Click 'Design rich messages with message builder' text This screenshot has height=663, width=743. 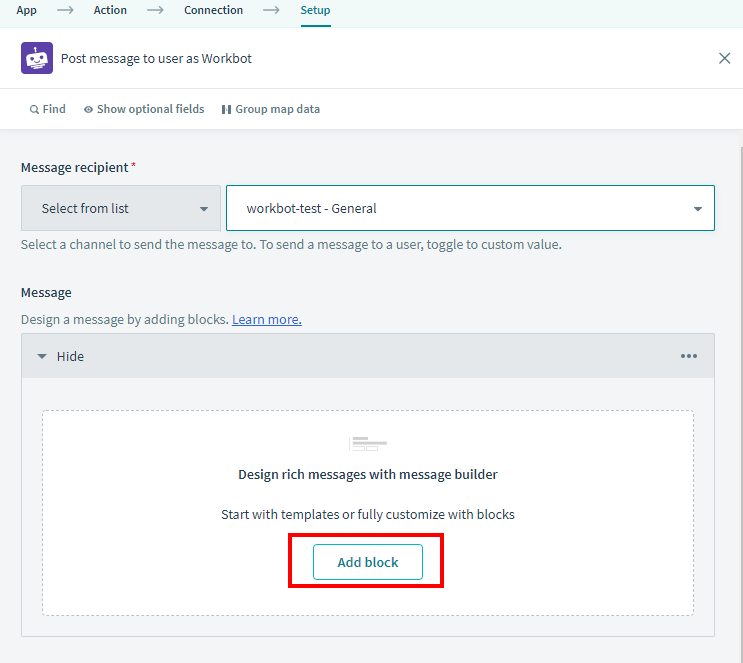point(368,474)
